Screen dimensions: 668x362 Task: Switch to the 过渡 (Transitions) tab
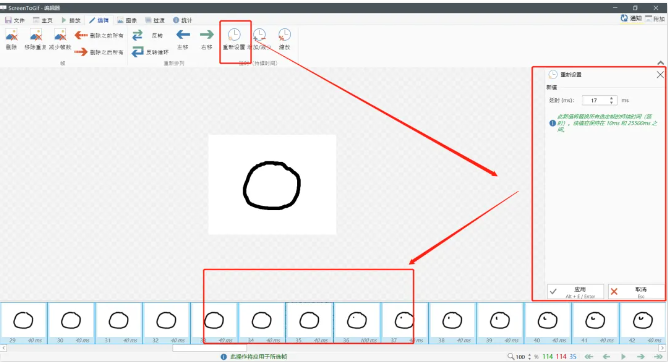(155, 20)
